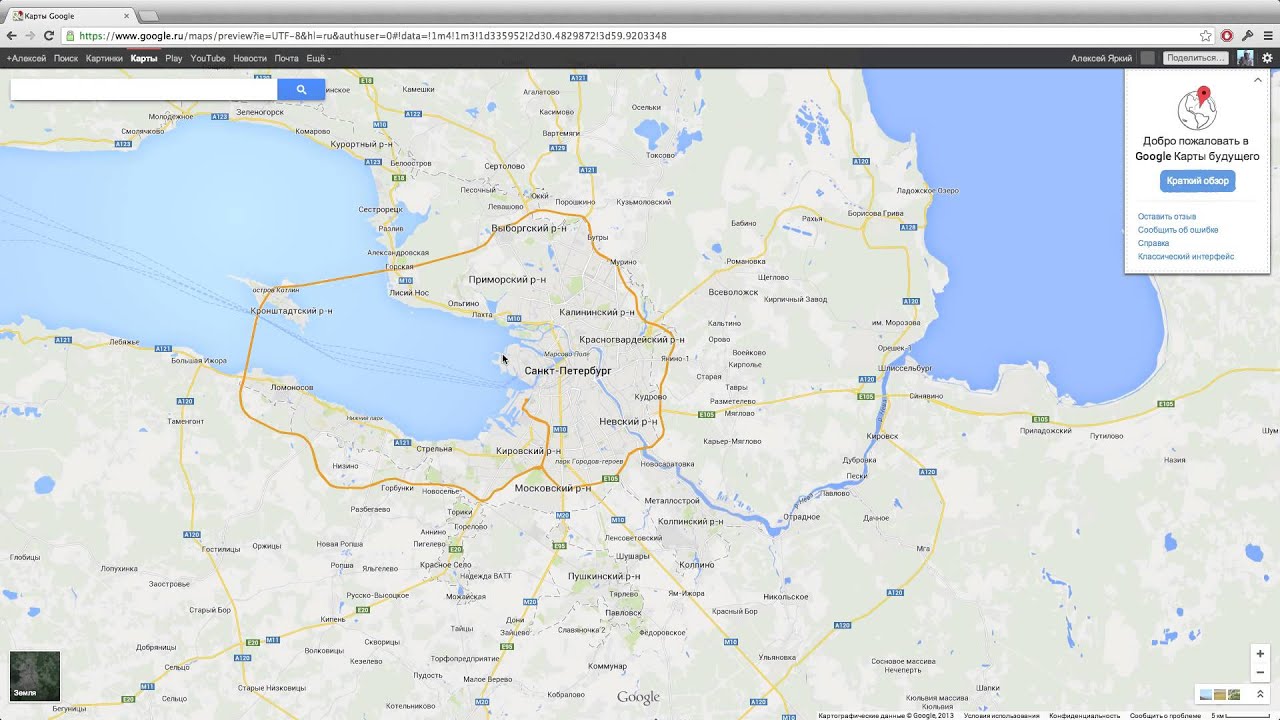
Task: Click the Коммунар town label
Action: tap(607, 666)
